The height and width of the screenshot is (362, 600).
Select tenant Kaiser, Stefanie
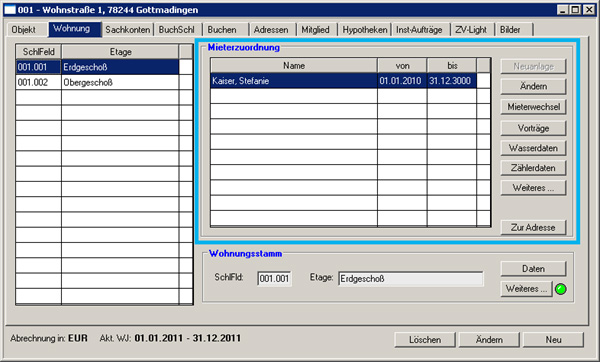tap(293, 81)
